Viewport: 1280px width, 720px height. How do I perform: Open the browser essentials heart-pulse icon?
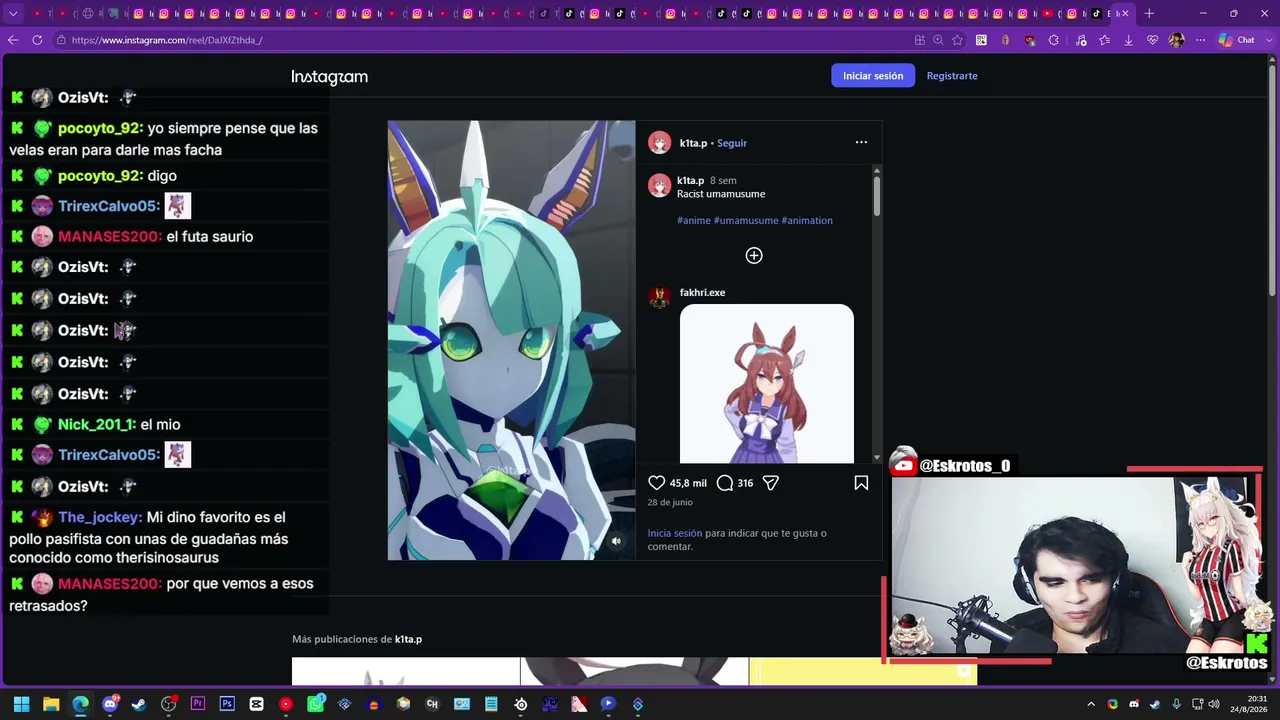[x=1153, y=40]
